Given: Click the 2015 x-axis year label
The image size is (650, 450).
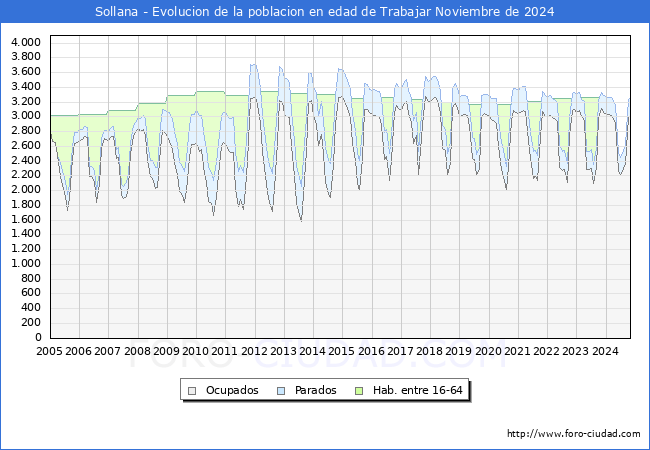Looking at the screenshot, I should coord(341,351).
